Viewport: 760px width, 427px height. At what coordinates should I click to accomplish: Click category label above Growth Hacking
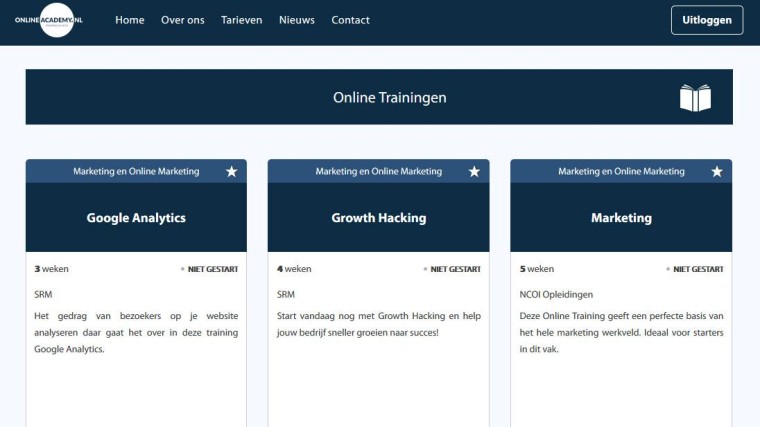(379, 172)
